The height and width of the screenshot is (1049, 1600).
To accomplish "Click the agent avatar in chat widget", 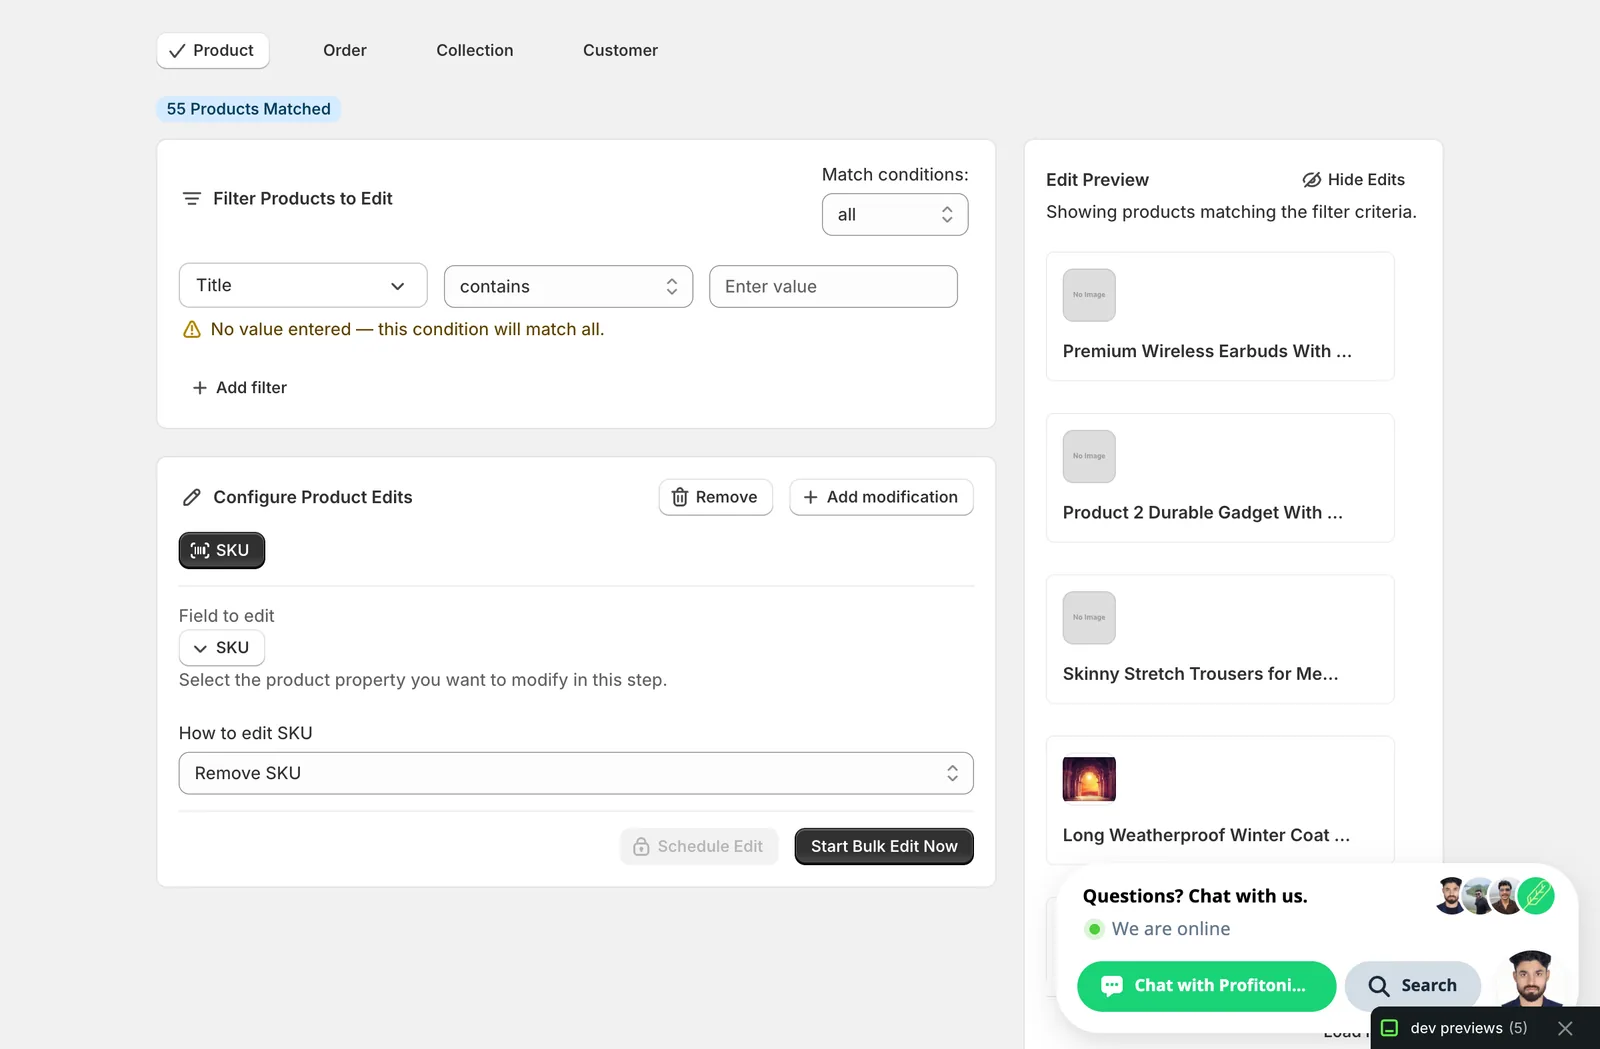I will tap(1531, 980).
